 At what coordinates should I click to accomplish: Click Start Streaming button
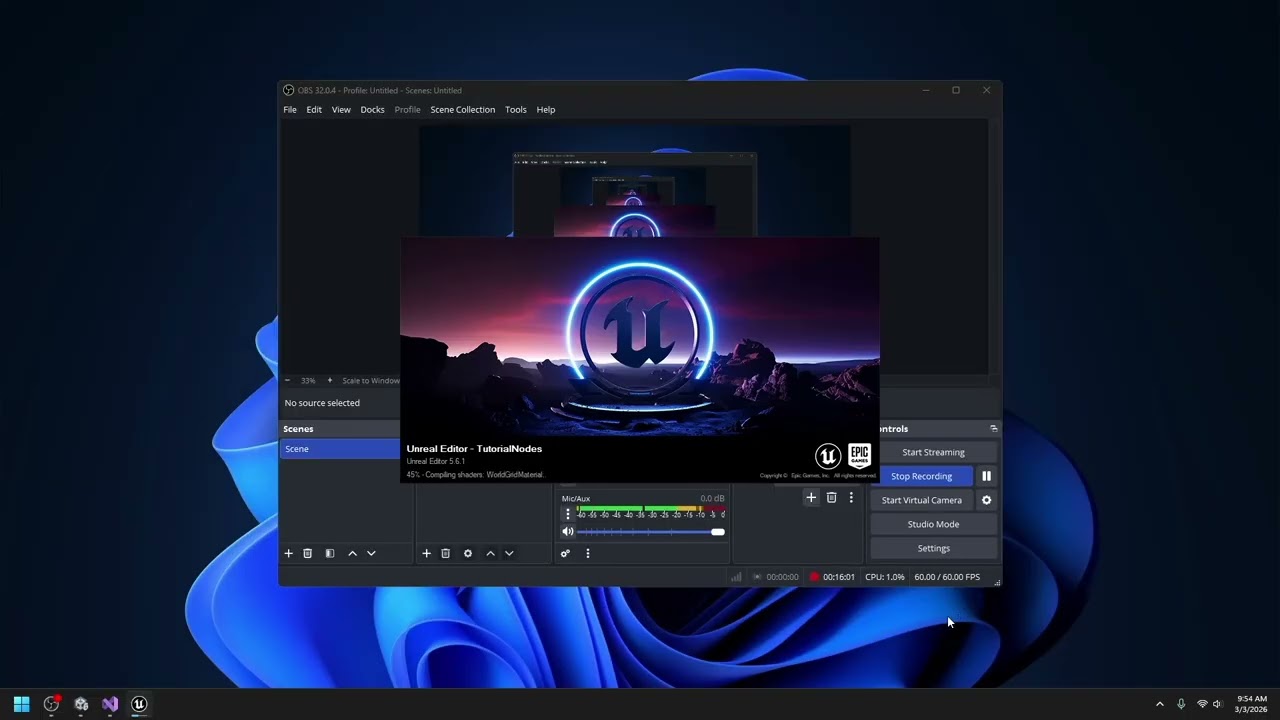point(933,452)
